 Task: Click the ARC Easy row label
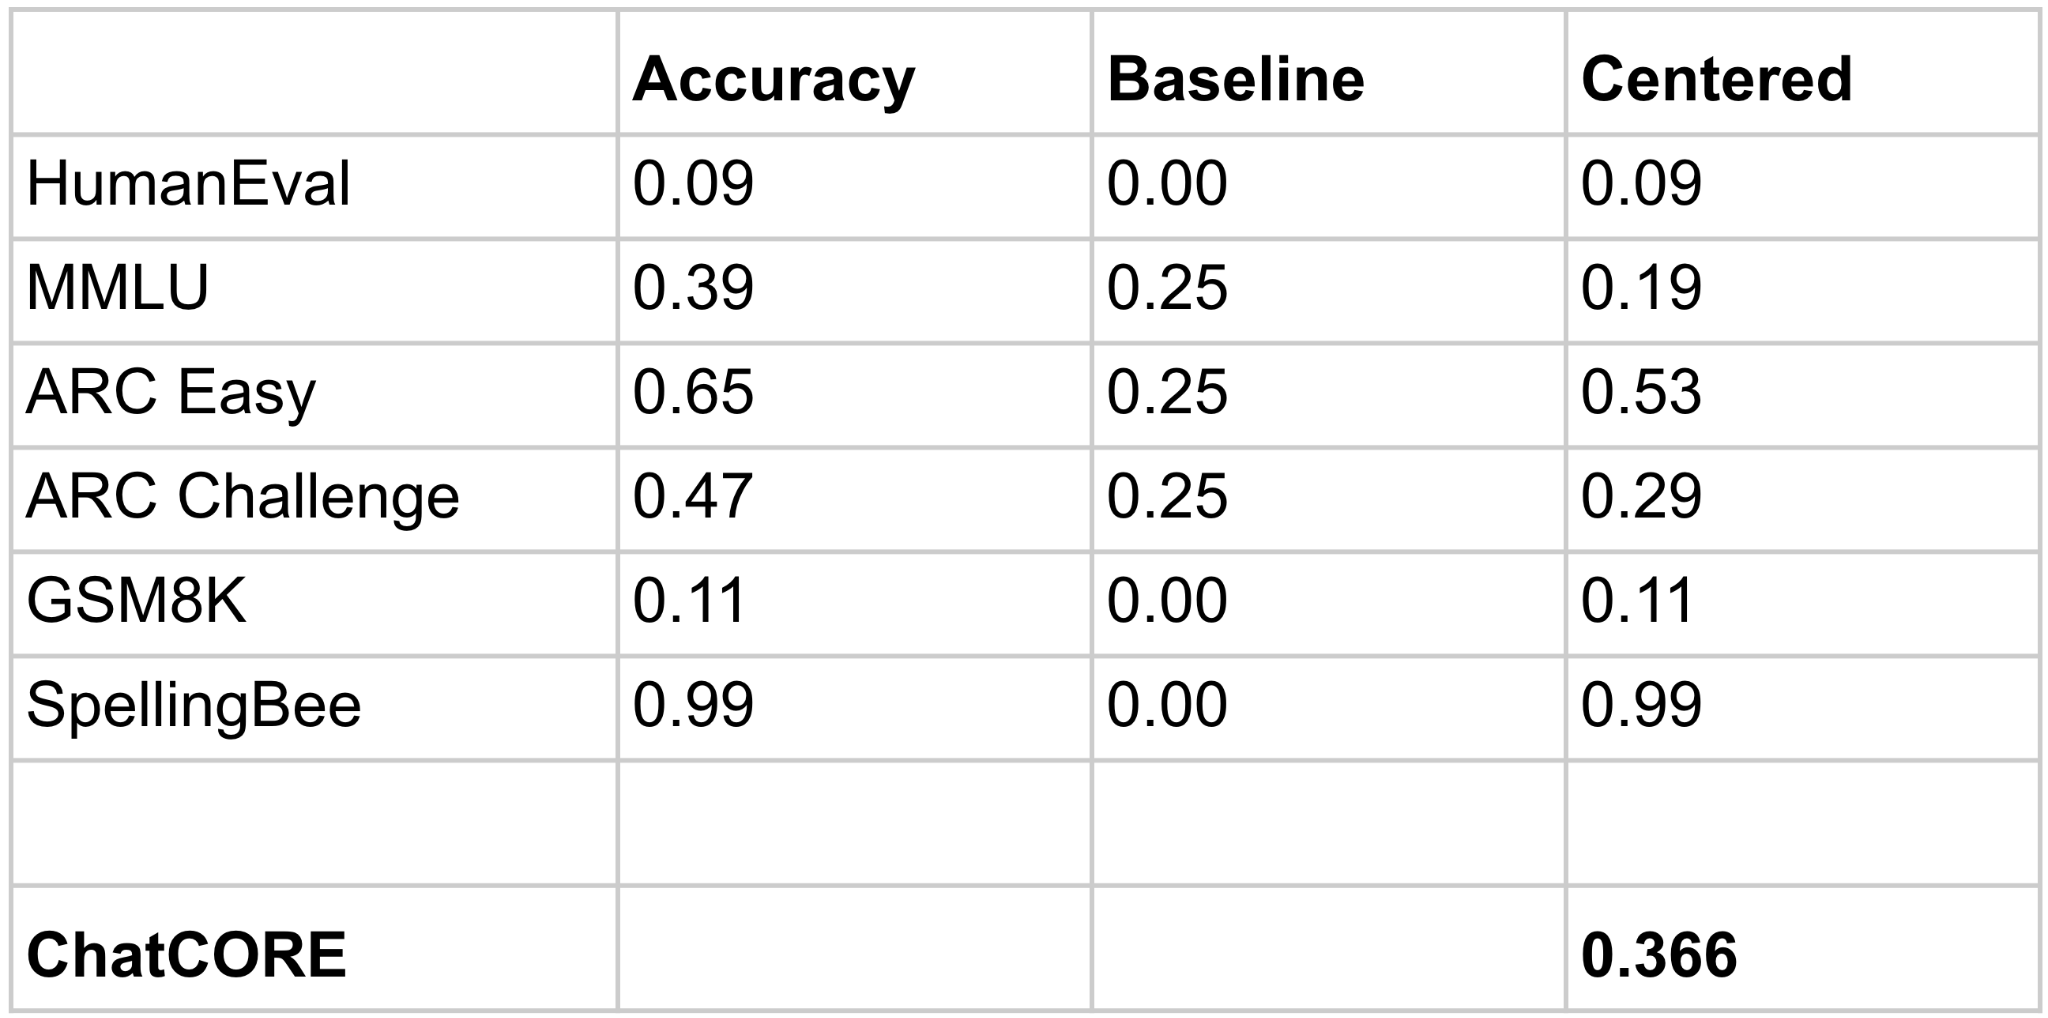170,393
